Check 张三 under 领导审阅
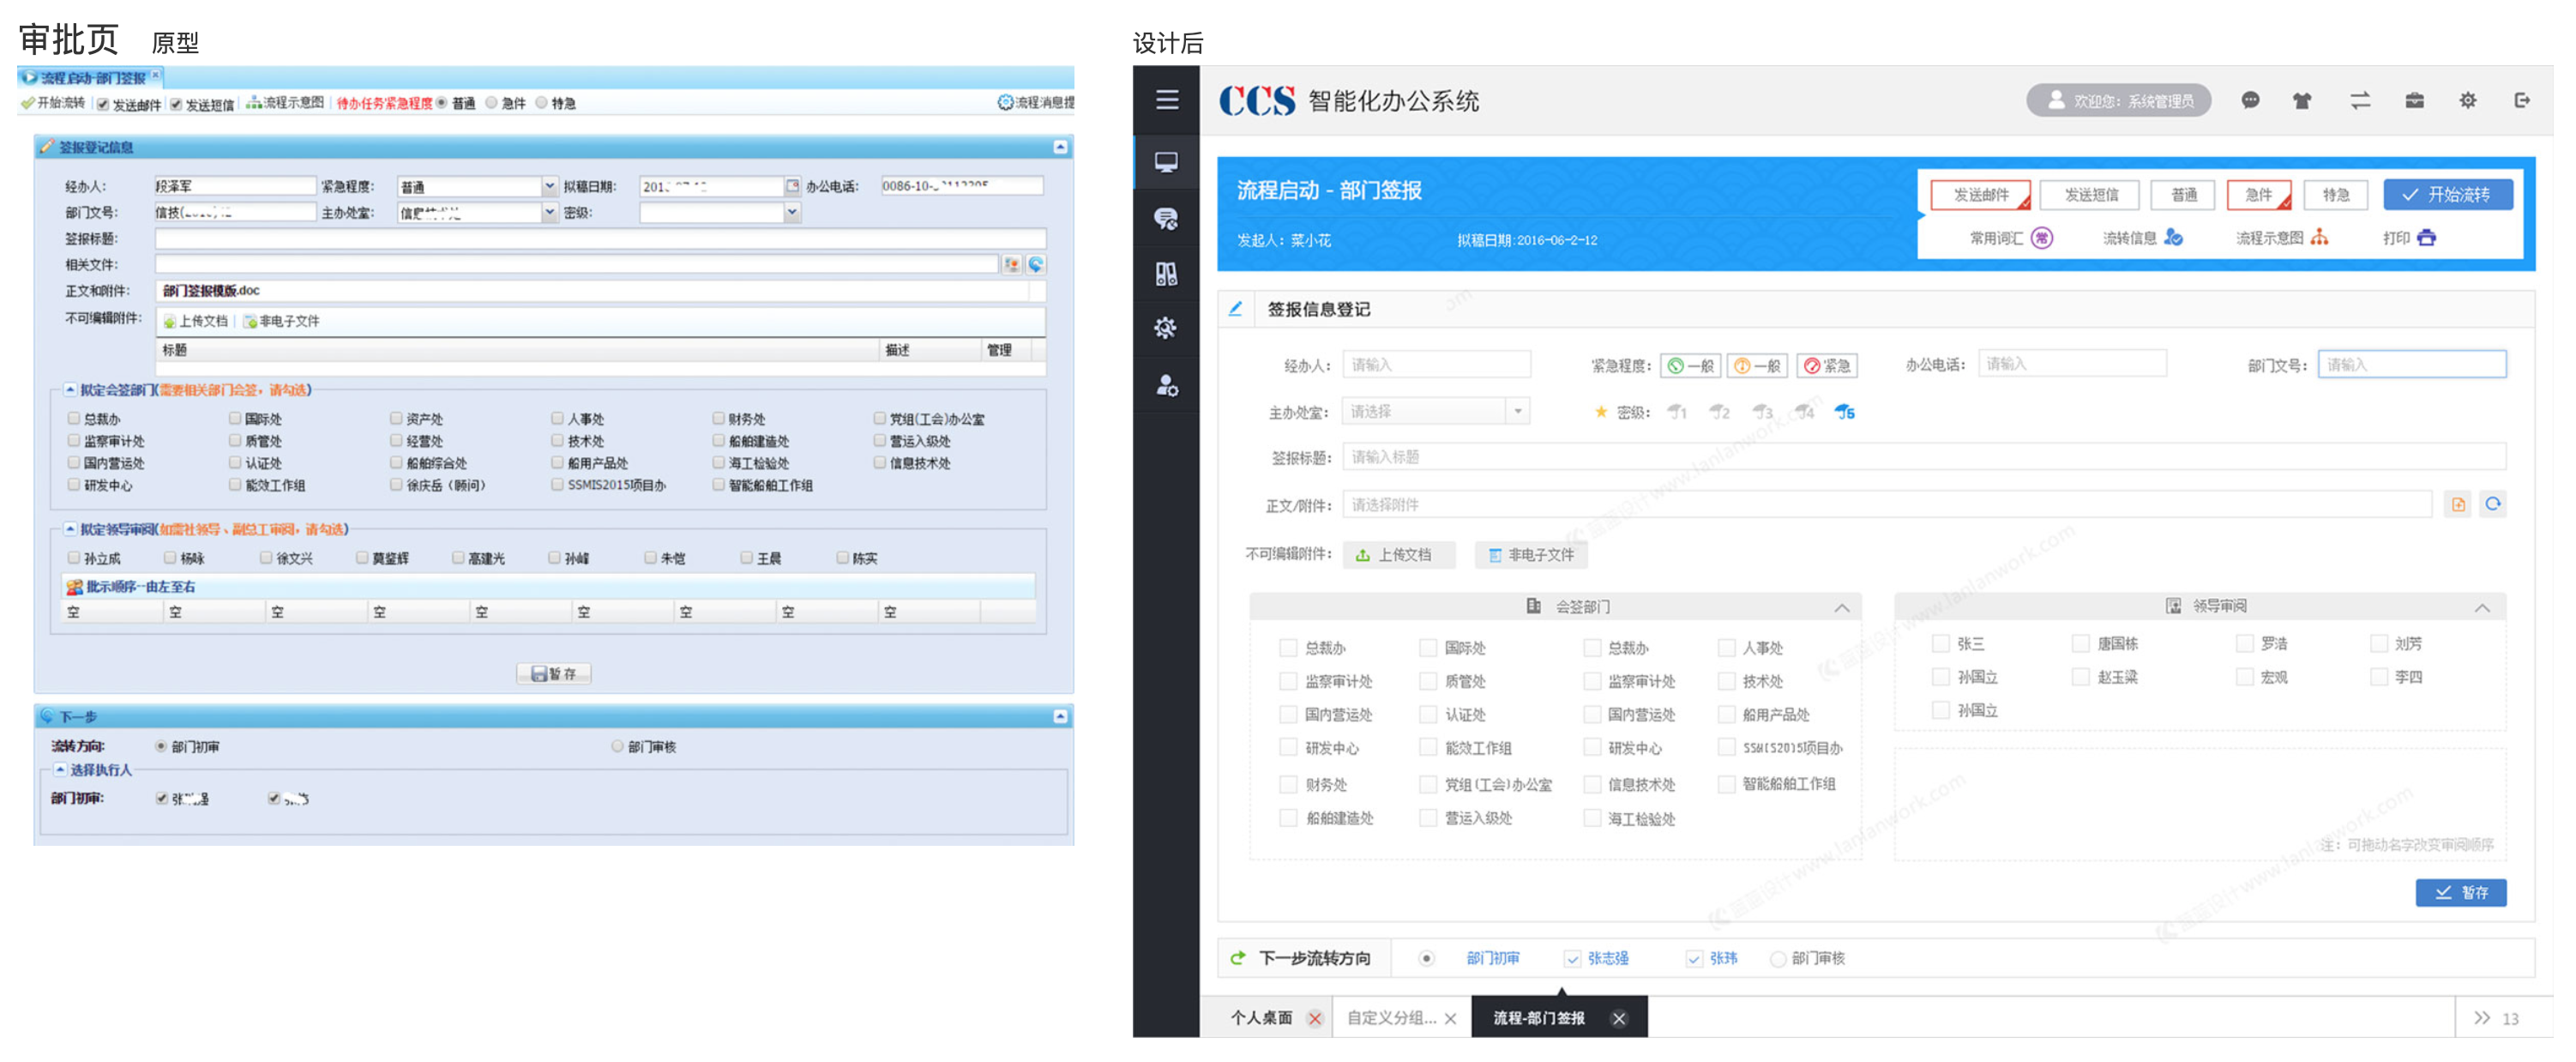The height and width of the screenshot is (1062, 2576). 1941,643
